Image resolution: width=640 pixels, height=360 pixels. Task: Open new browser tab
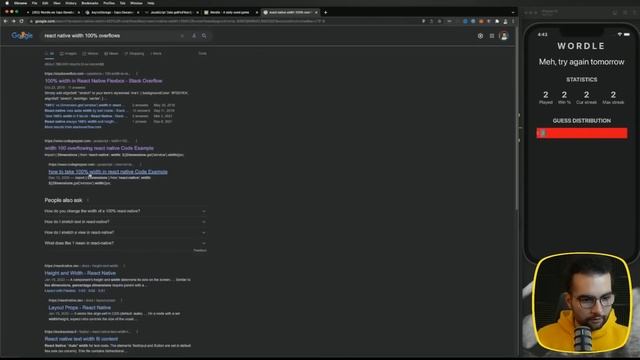[x=325, y=12]
